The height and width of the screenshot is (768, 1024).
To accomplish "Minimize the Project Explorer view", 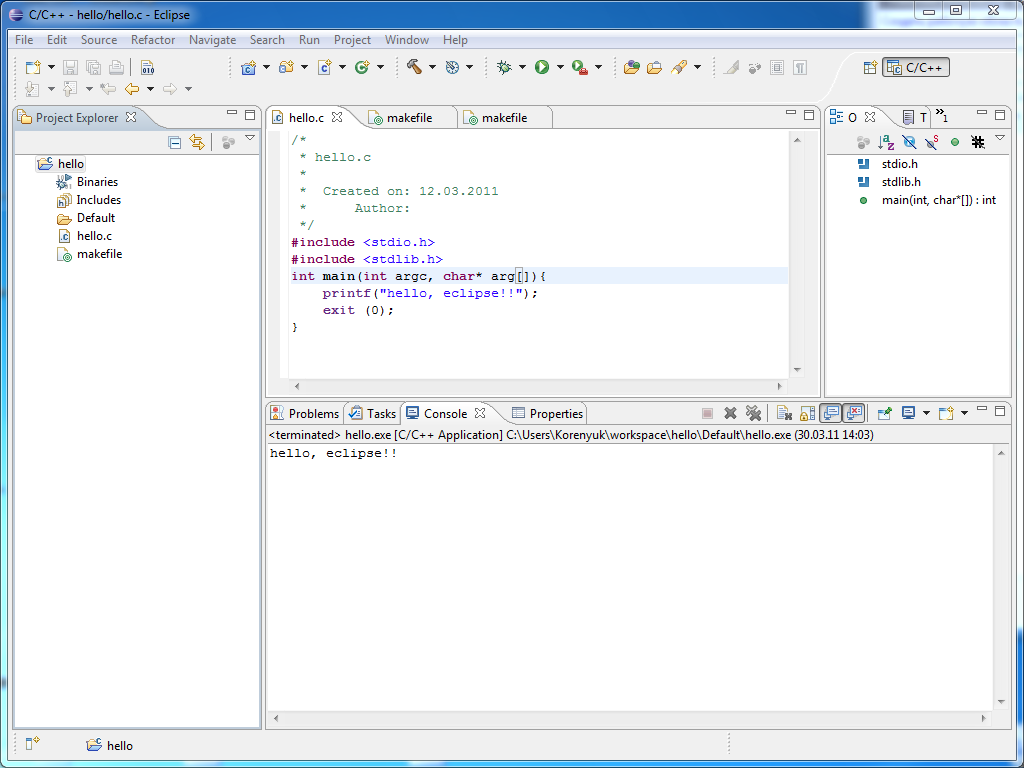I will point(232,114).
